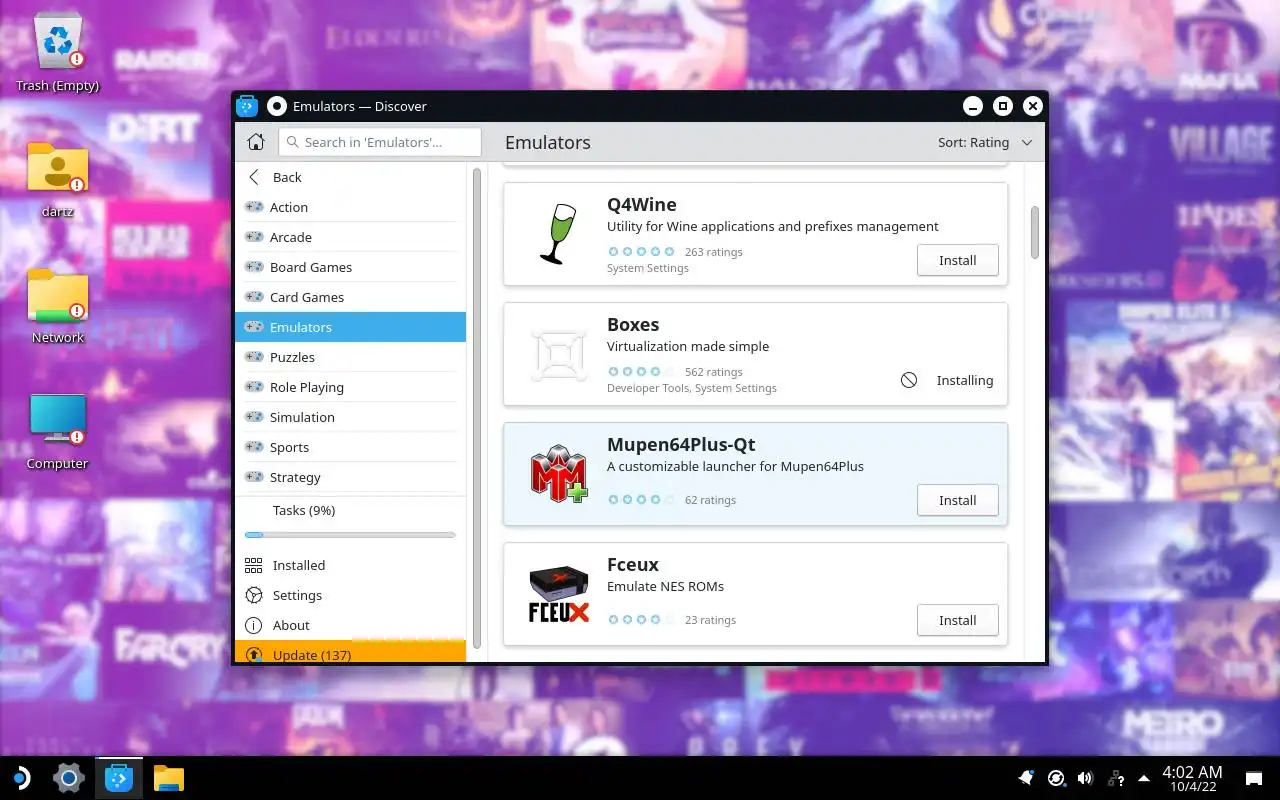Click the Installed grid icon
Screen dimensions: 1280x800
[x=254, y=565]
